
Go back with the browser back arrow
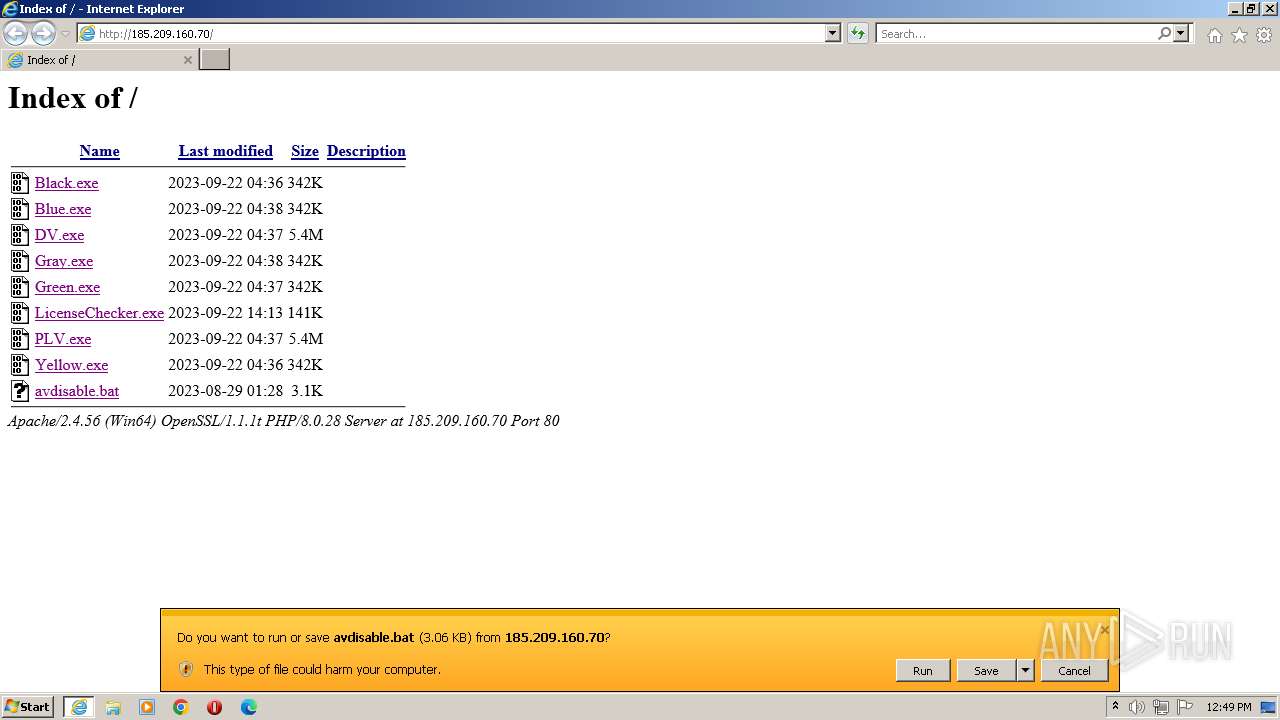pos(15,33)
